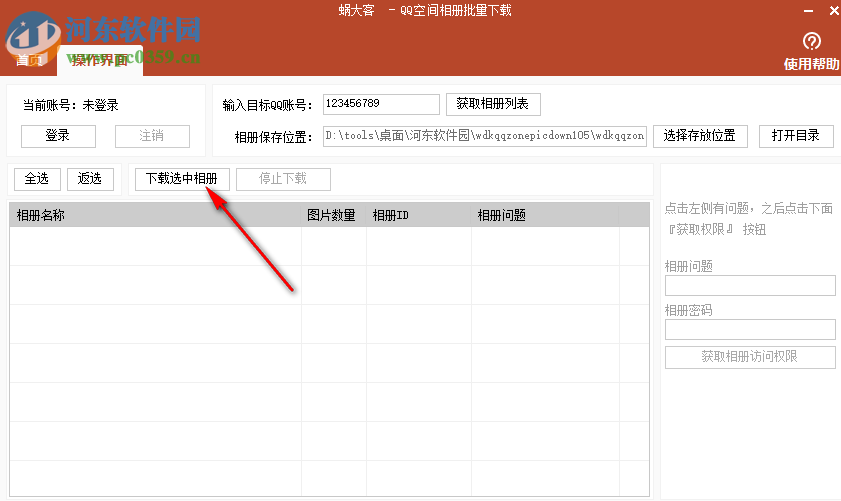The image size is (841, 501).
Task: Click the 相册ID column header
Action: point(418,216)
